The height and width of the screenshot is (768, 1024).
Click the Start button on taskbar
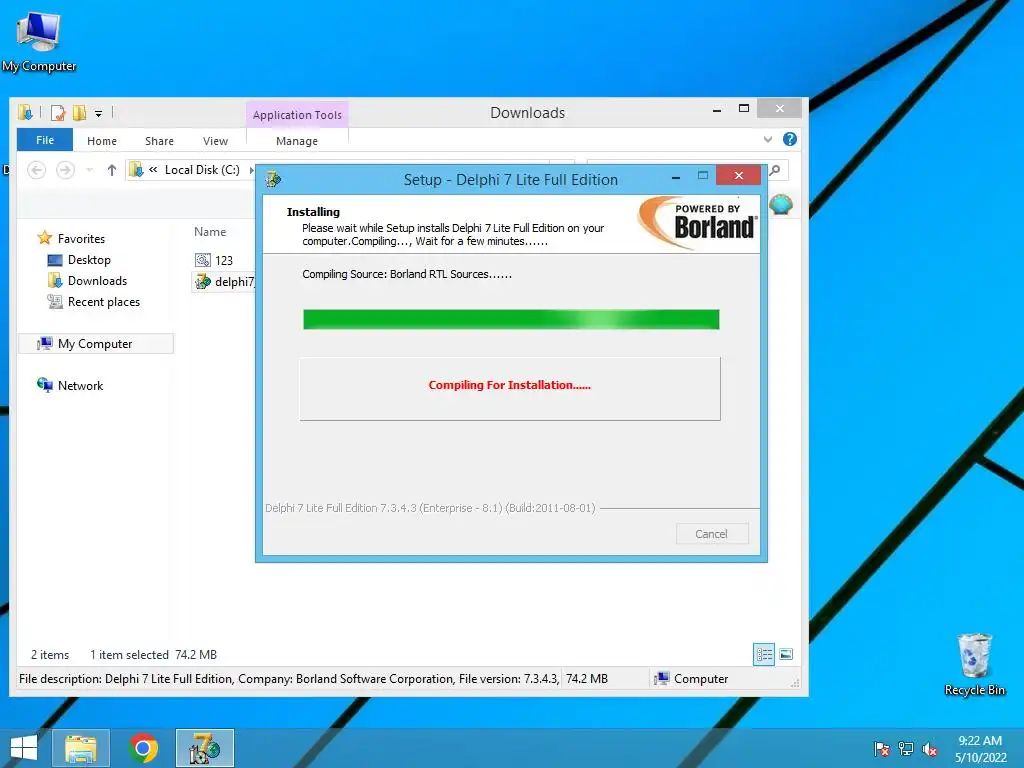pyautogui.click(x=24, y=748)
